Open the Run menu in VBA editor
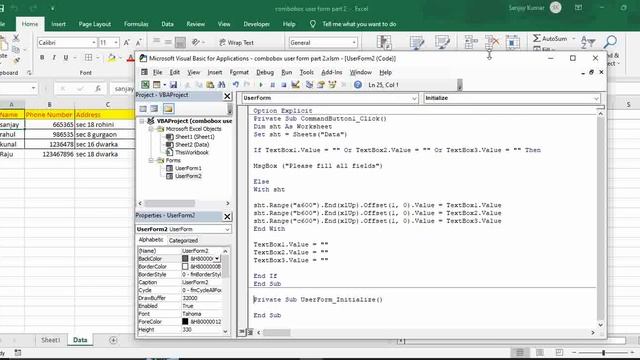Viewport: 640px width, 360px height. coord(287,72)
